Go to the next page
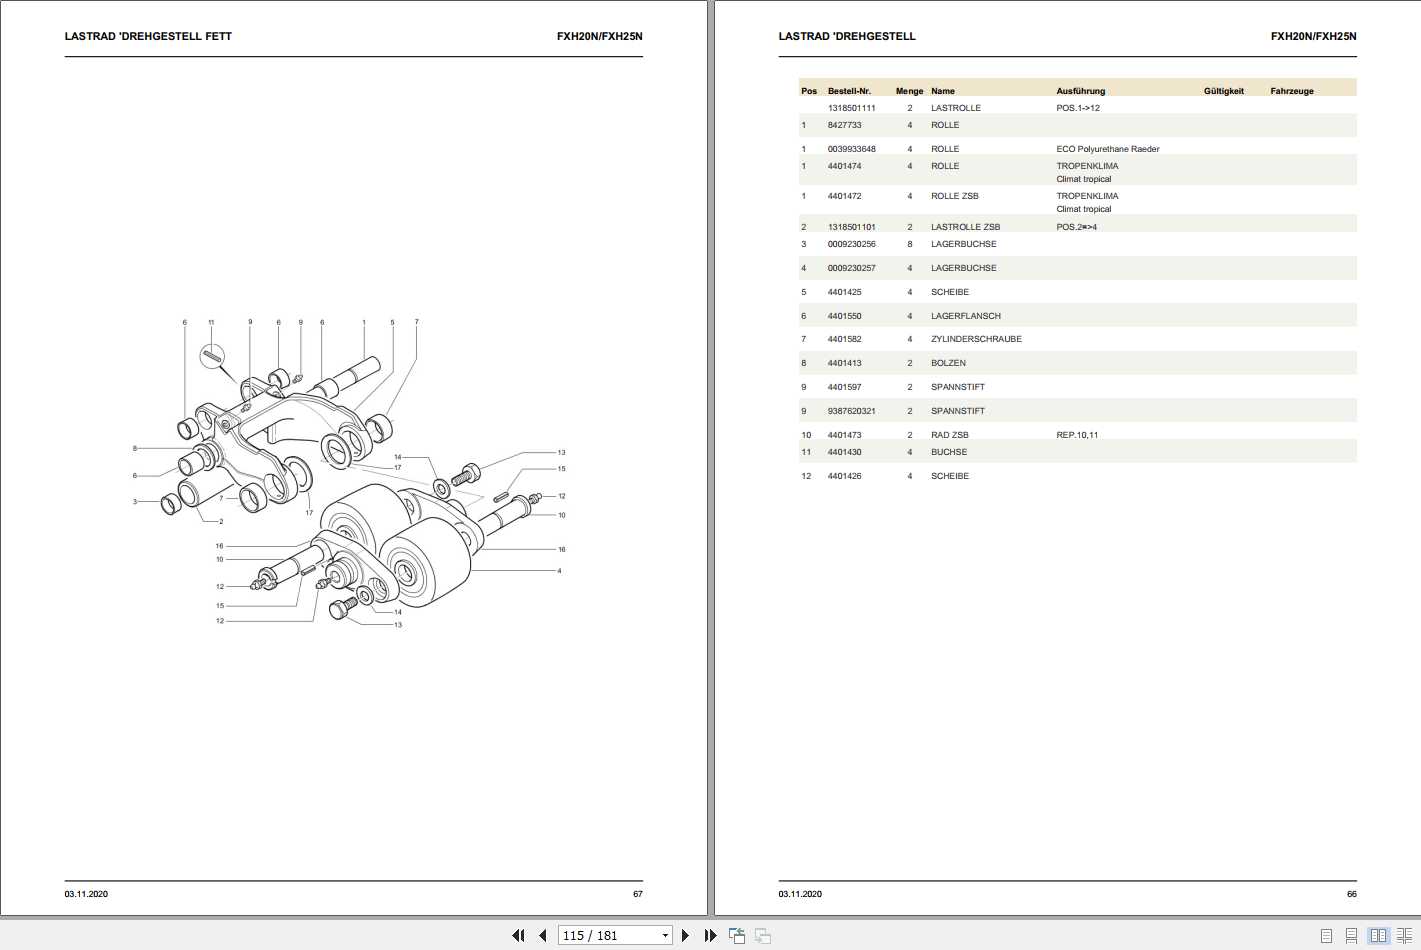Viewport: 1421px width, 950px height. (x=685, y=936)
